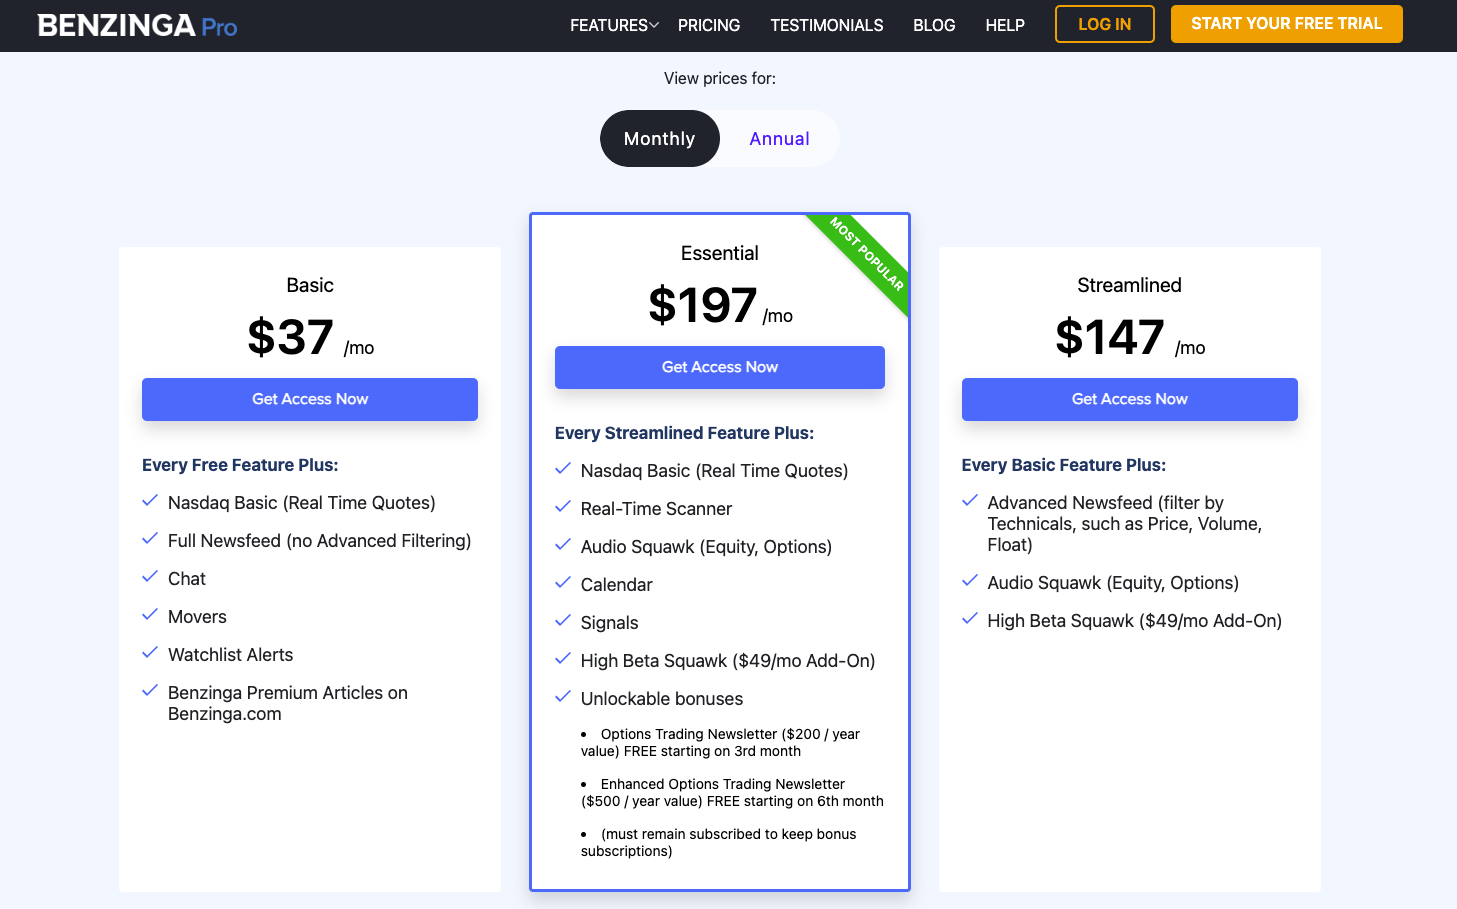The image size is (1457, 909).
Task: Click 'must remain subscribed' bonus note
Action: pyautogui.click(x=719, y=843)
